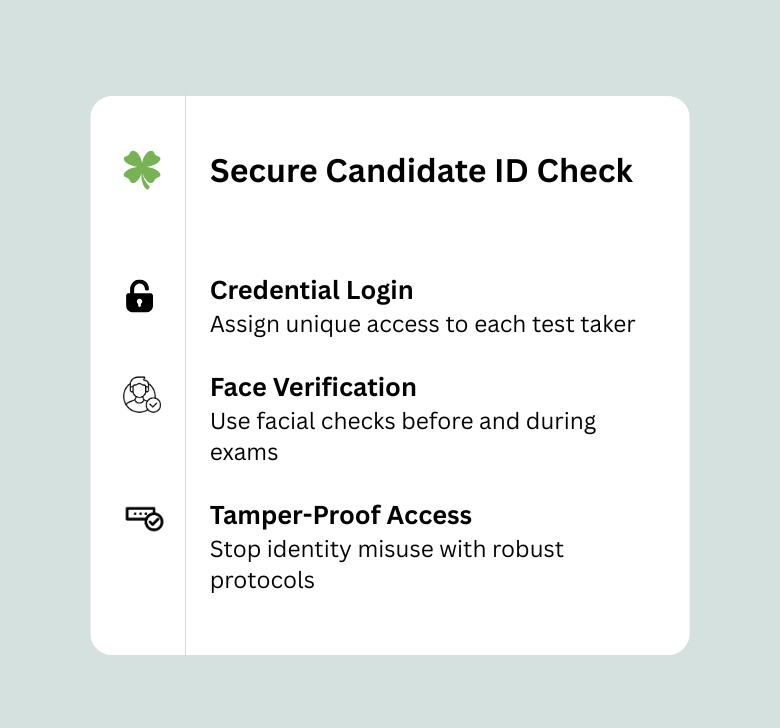Click the tamper-proof password check icon
The width and height of the screenshot is (780, 728).
coord(144,517)
